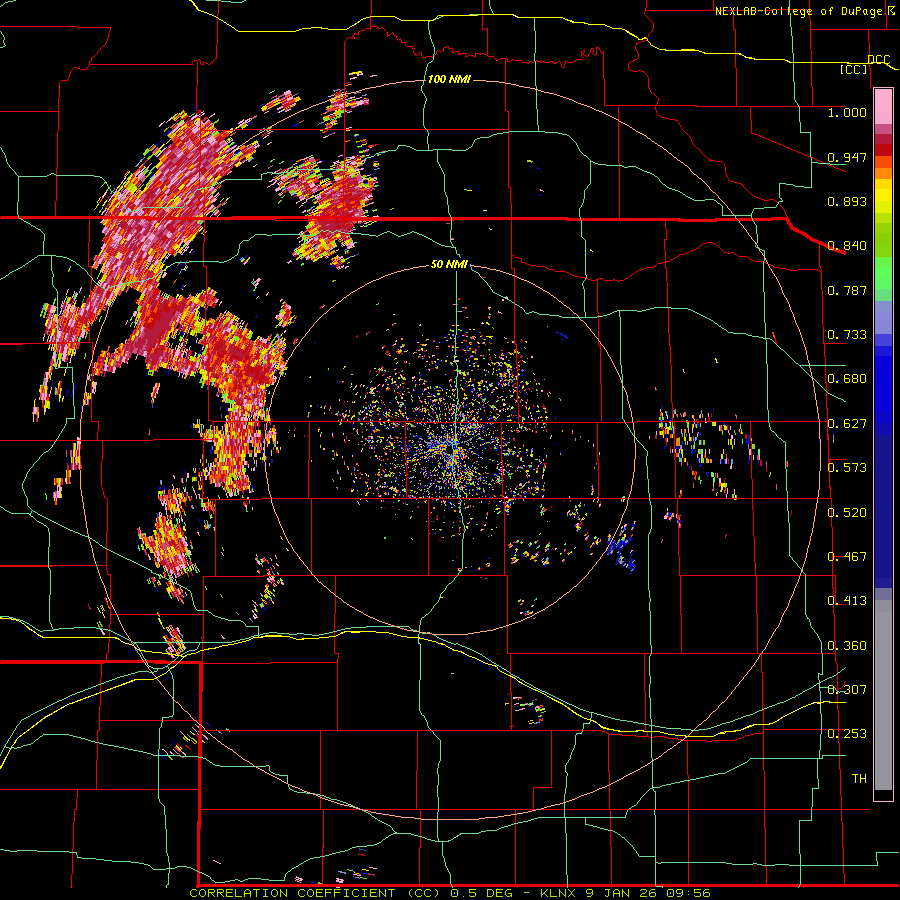Select the 0.947 legend value
900x900 pixels.
(x=847, y=157)
